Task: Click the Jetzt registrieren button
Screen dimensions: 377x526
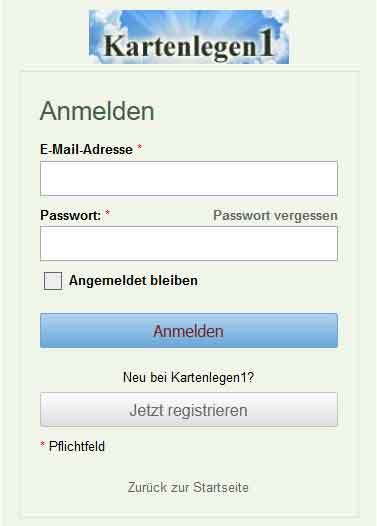Action: tap(189, 410)
